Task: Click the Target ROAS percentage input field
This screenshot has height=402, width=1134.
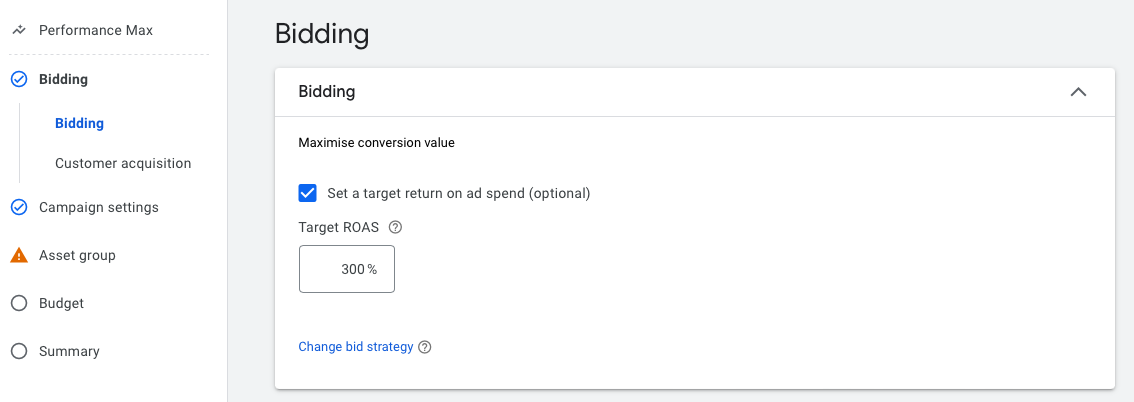Action: 346,269
